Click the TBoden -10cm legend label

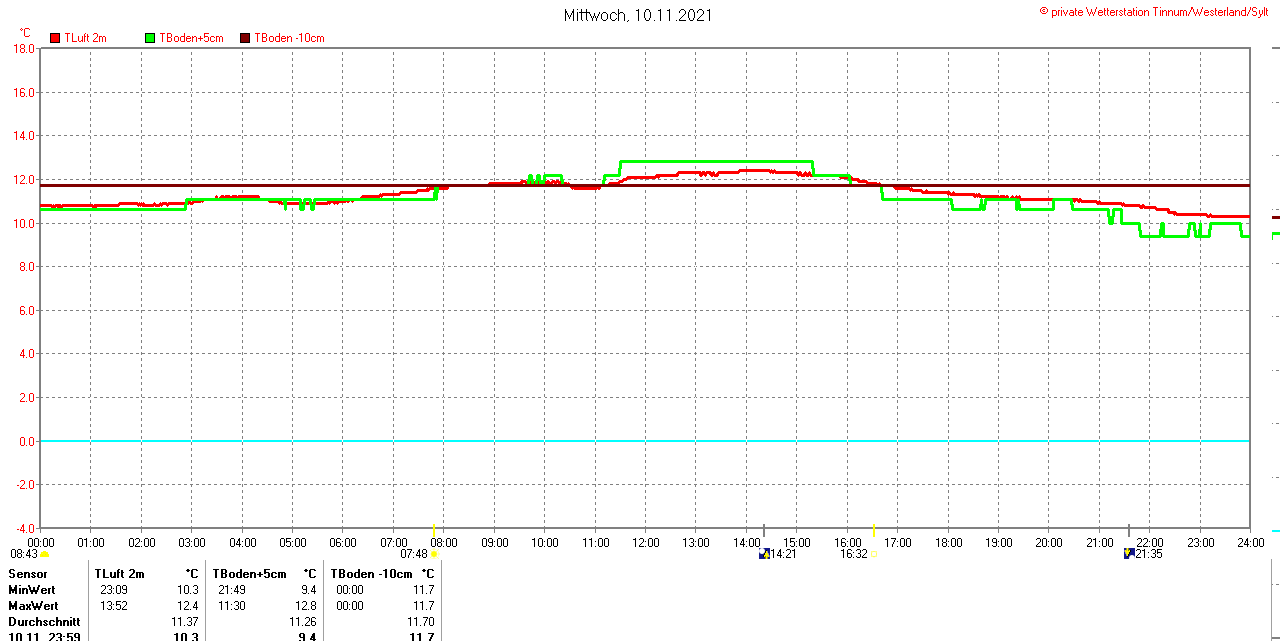(x=289, y=38)
